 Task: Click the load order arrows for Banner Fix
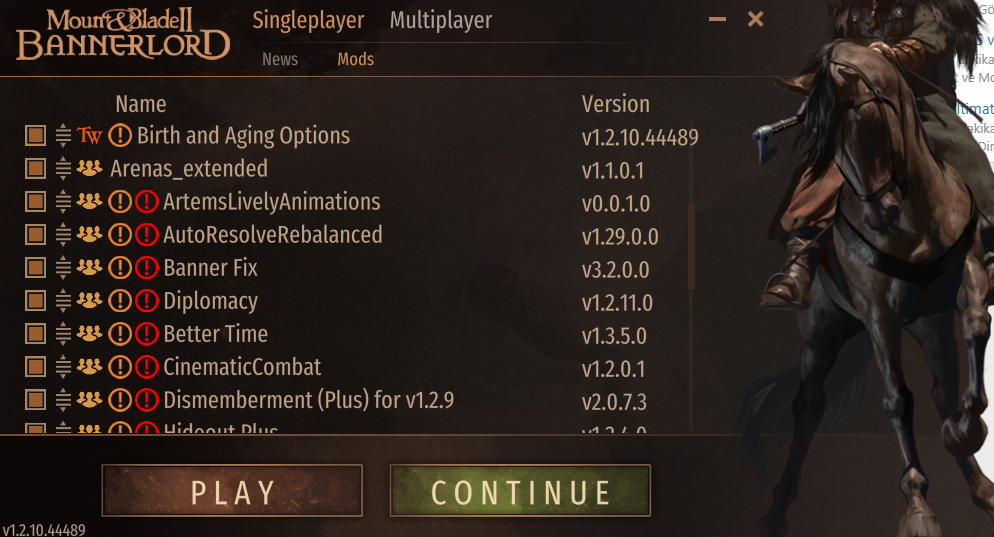coord(63,268)
